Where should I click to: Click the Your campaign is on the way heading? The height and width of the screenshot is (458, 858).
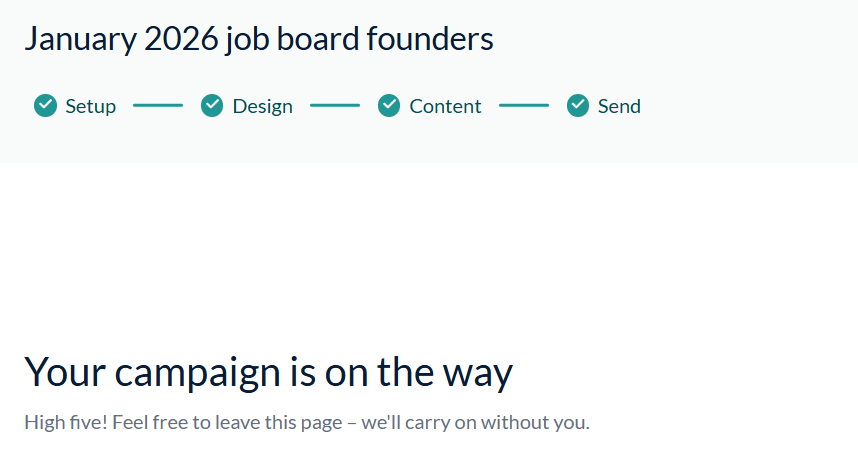(x=269, y=373)
